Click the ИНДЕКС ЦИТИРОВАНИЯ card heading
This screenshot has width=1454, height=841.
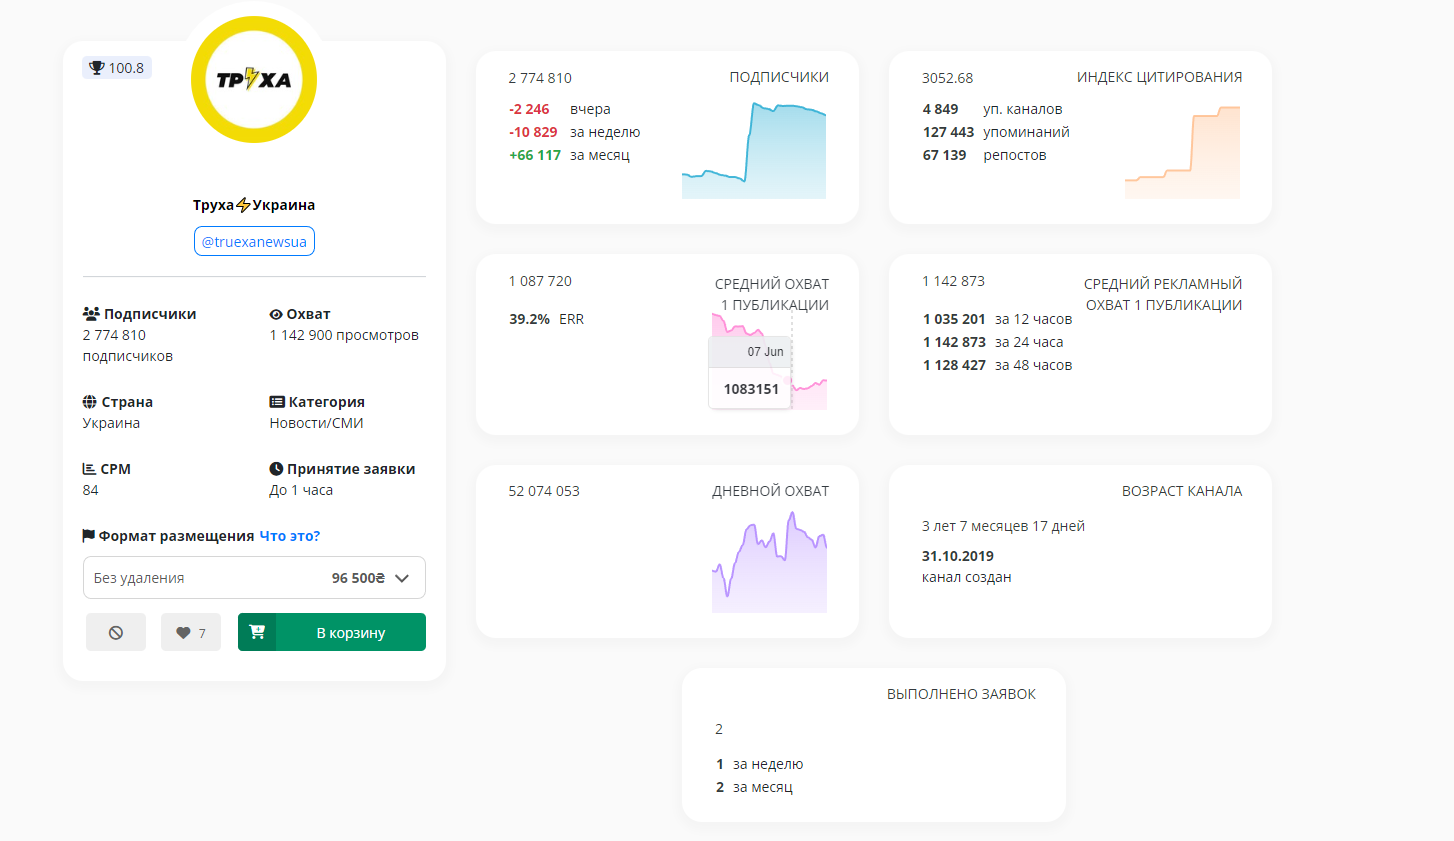[x=1159, y=77]
